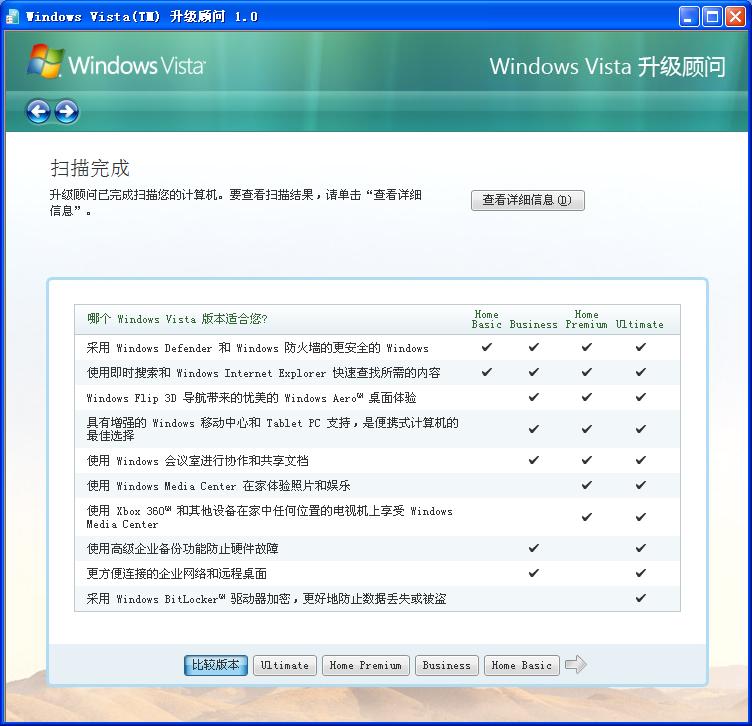Viewport: 752px width, 726px height.
Task: Click the Windows Vista 升级顾问 banner title
Action: 607,66
